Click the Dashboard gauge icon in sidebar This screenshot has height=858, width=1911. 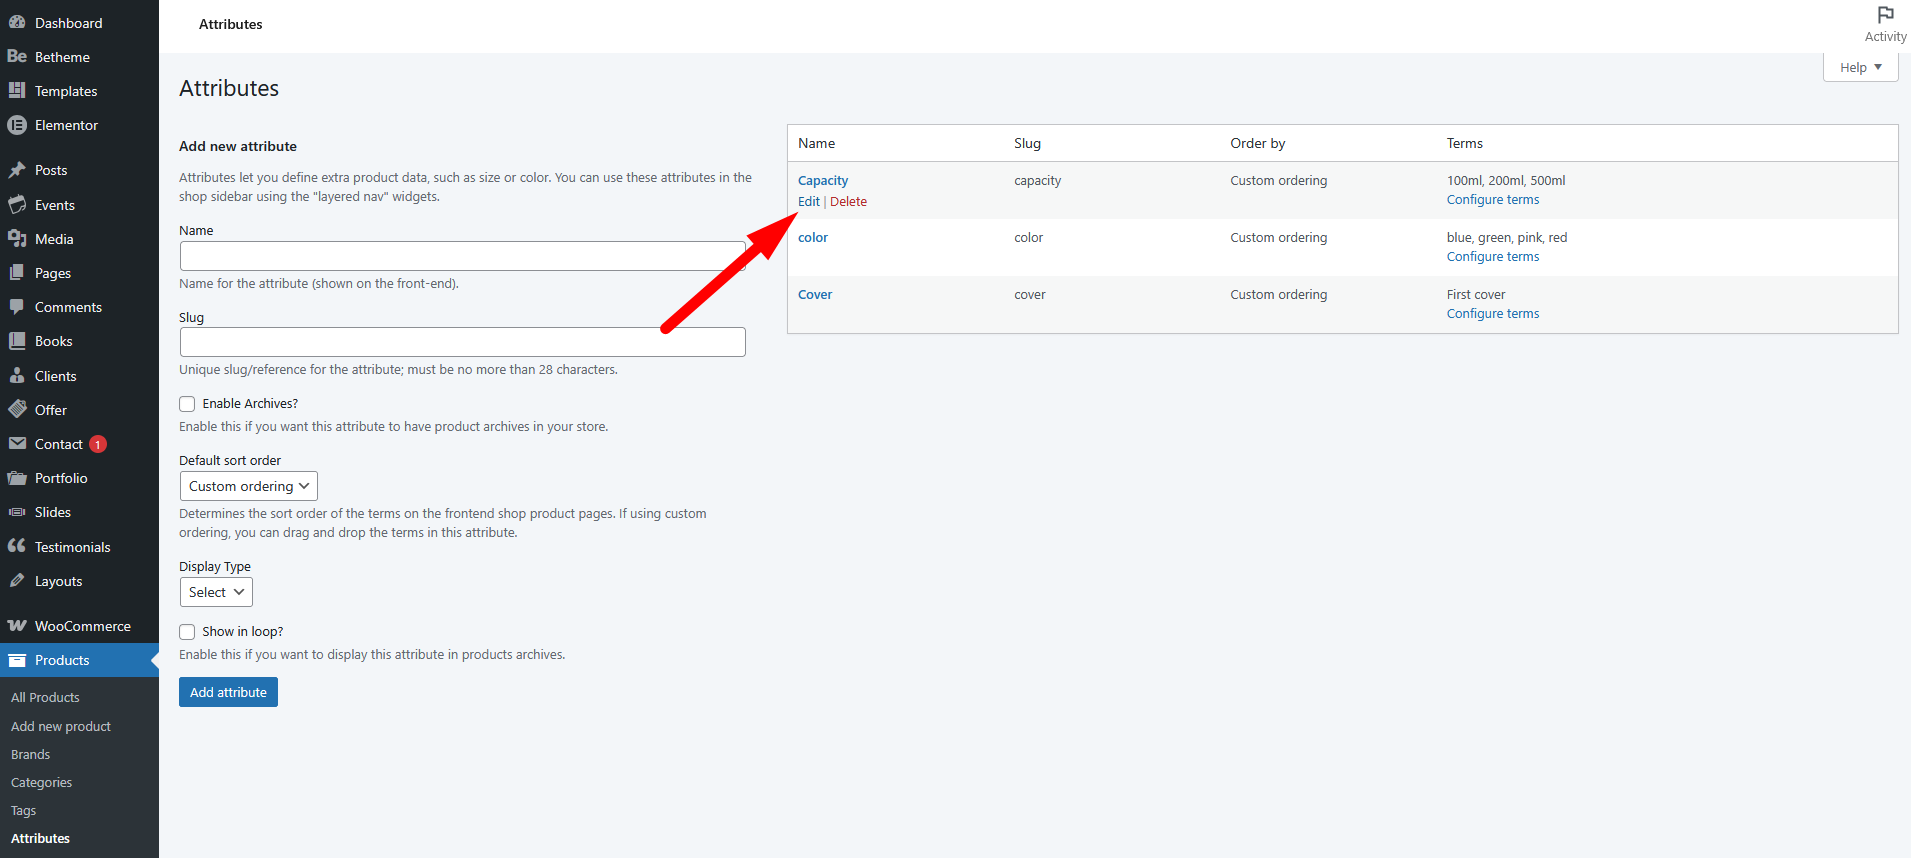pyautogui.click(x=17, y=22)
